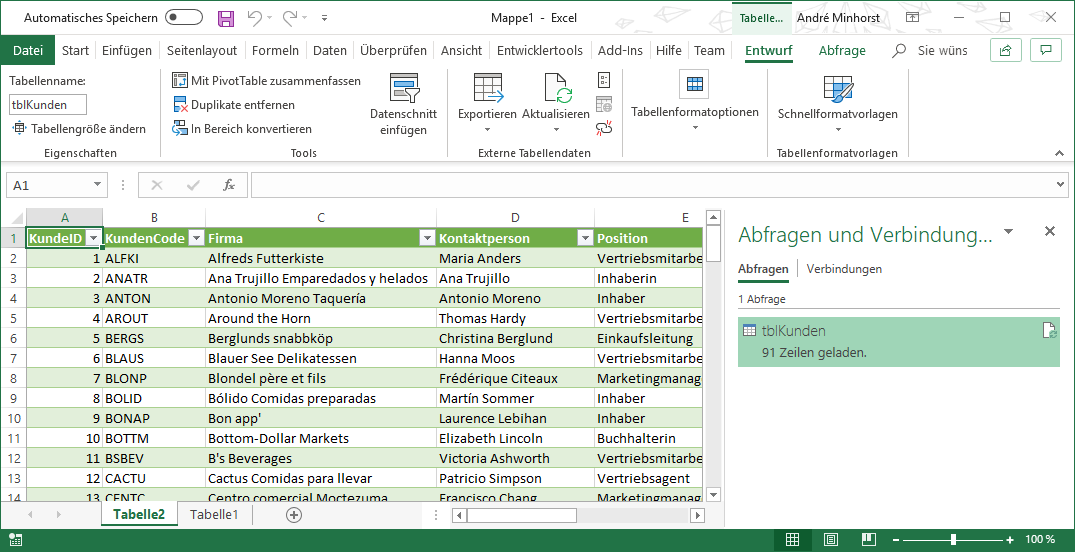This screenshot has width=1075, height=552.
Task: Collapse the ribbon chevron
Action: (x=1060, y=152)
